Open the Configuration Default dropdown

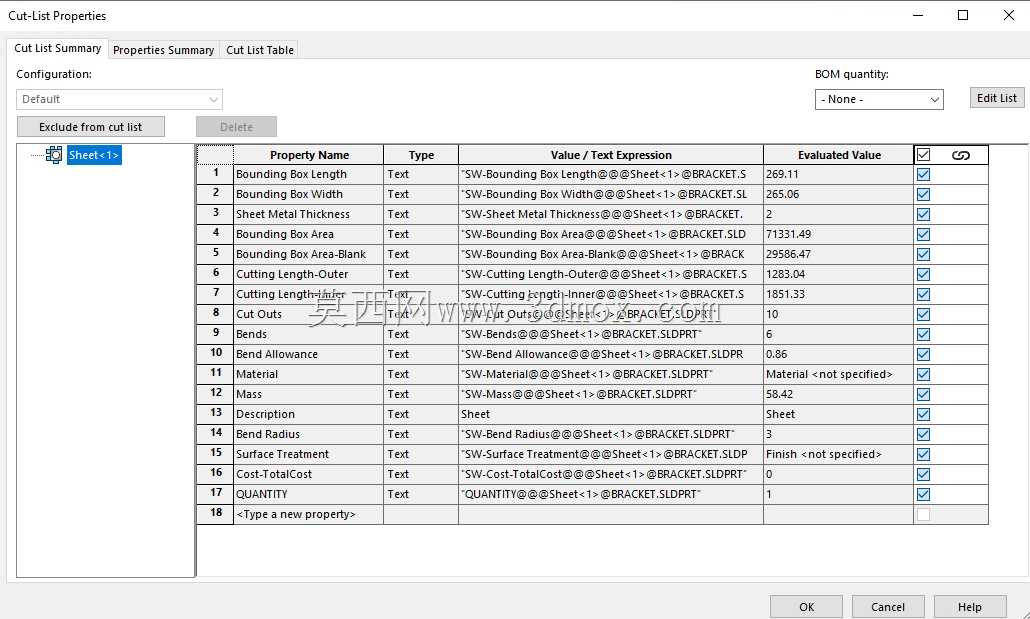[x=120, y=99]
